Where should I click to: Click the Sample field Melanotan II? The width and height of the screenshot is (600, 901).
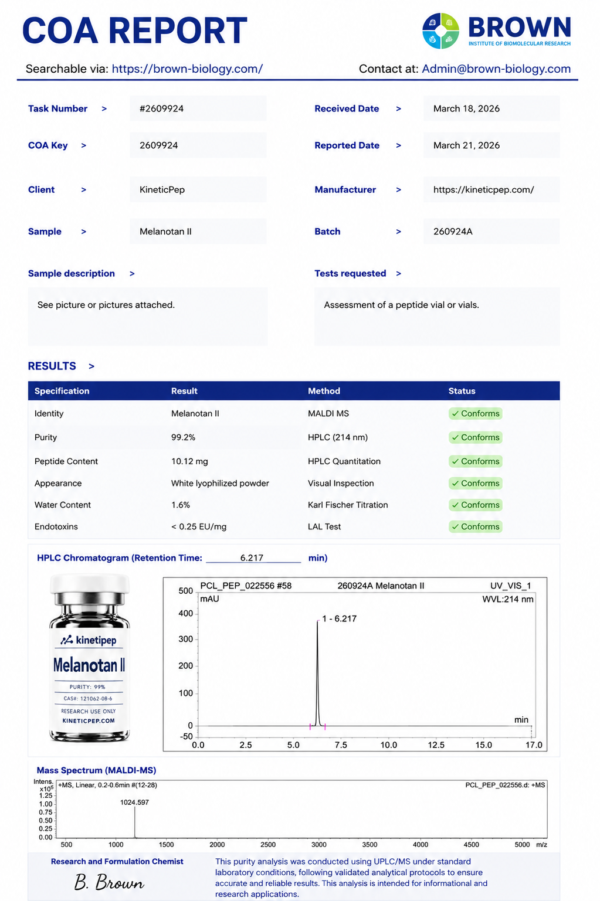point(198,232)
